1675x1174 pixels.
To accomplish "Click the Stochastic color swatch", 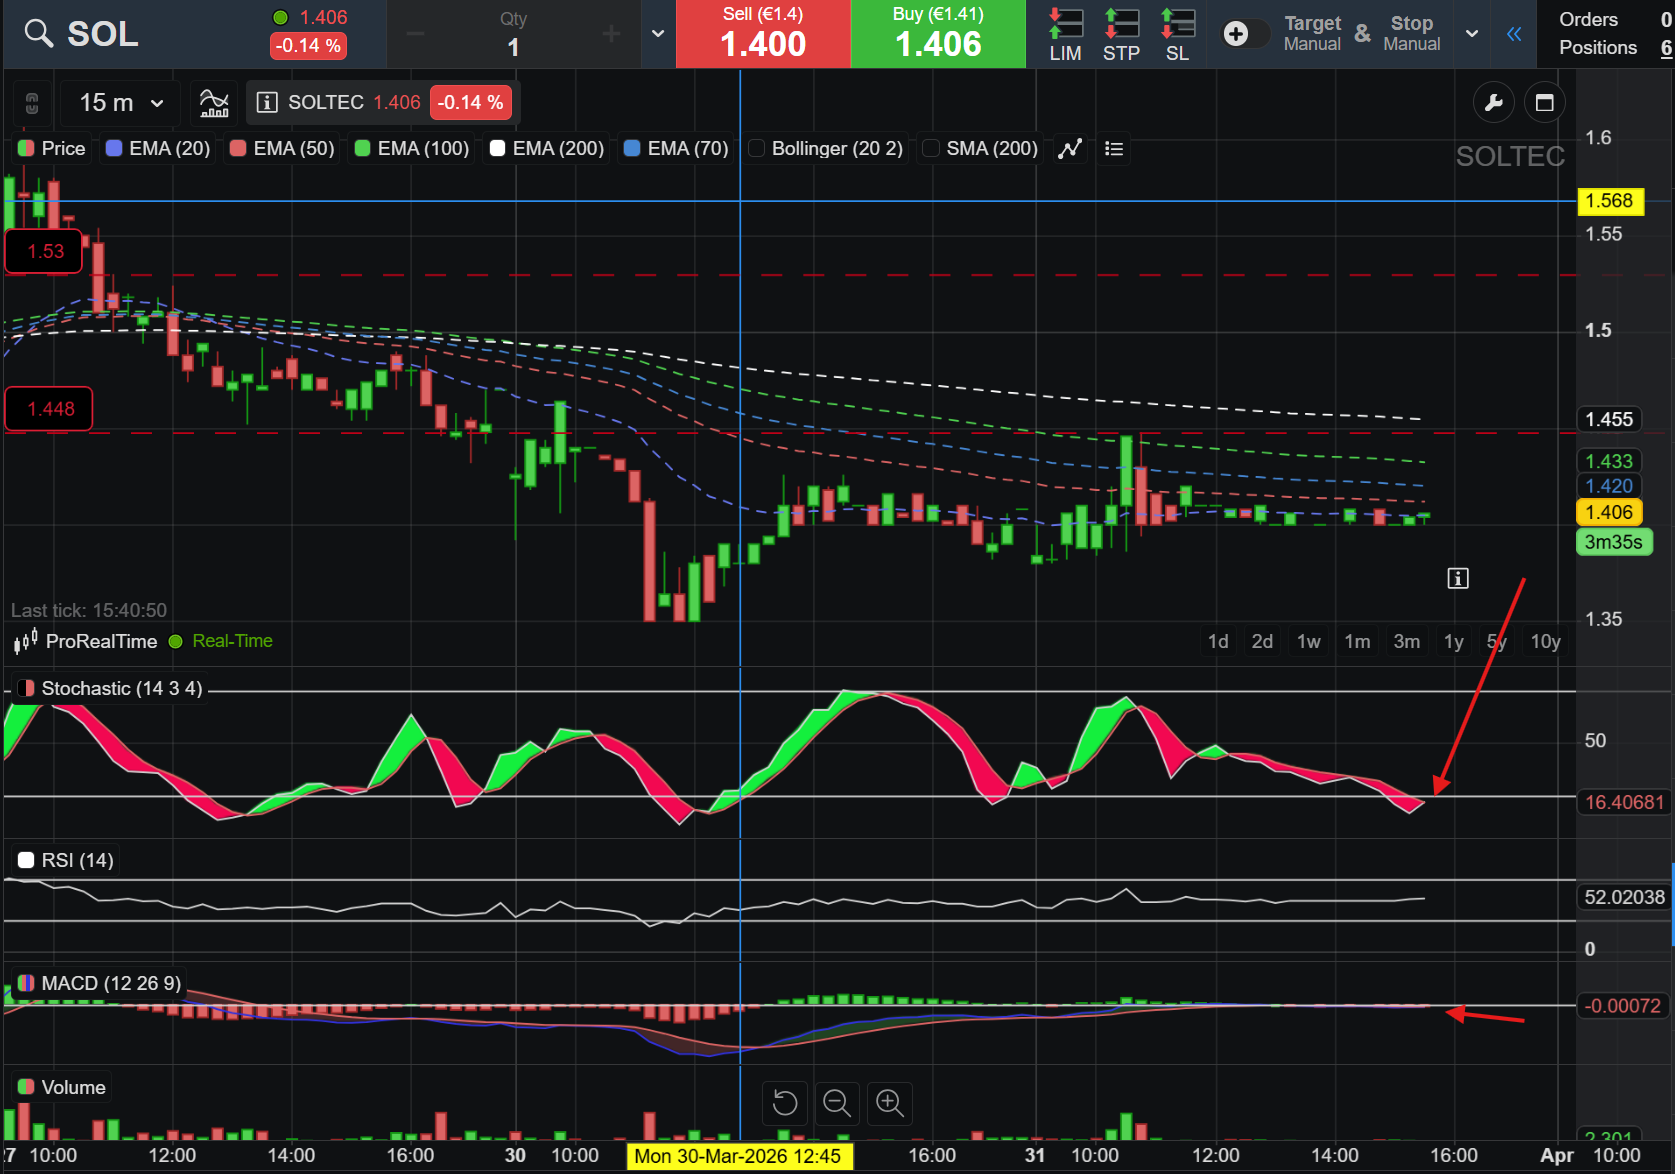I will click(x=26, y=688).
